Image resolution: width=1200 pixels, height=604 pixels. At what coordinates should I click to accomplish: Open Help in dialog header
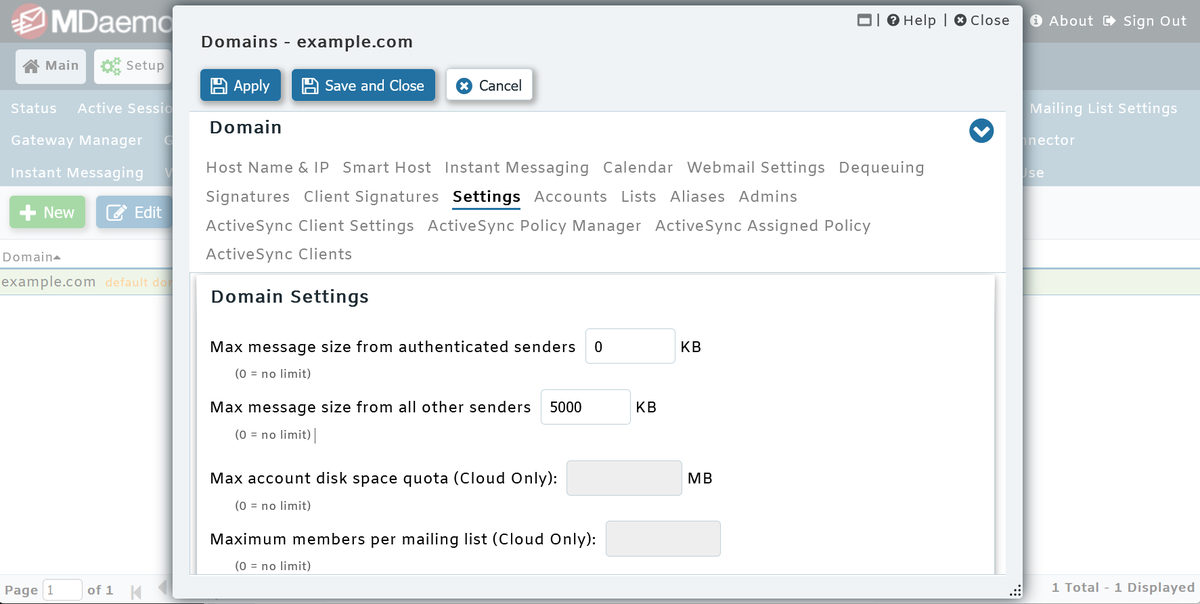click(x=911, y=20)
